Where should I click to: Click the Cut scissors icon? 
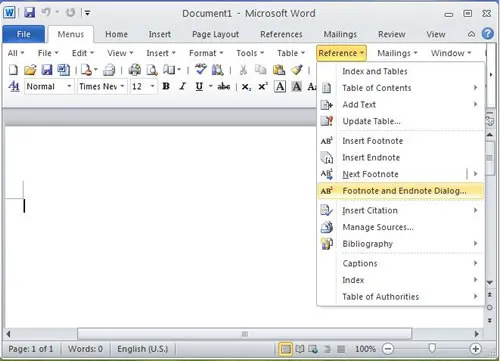coord(244,70)
